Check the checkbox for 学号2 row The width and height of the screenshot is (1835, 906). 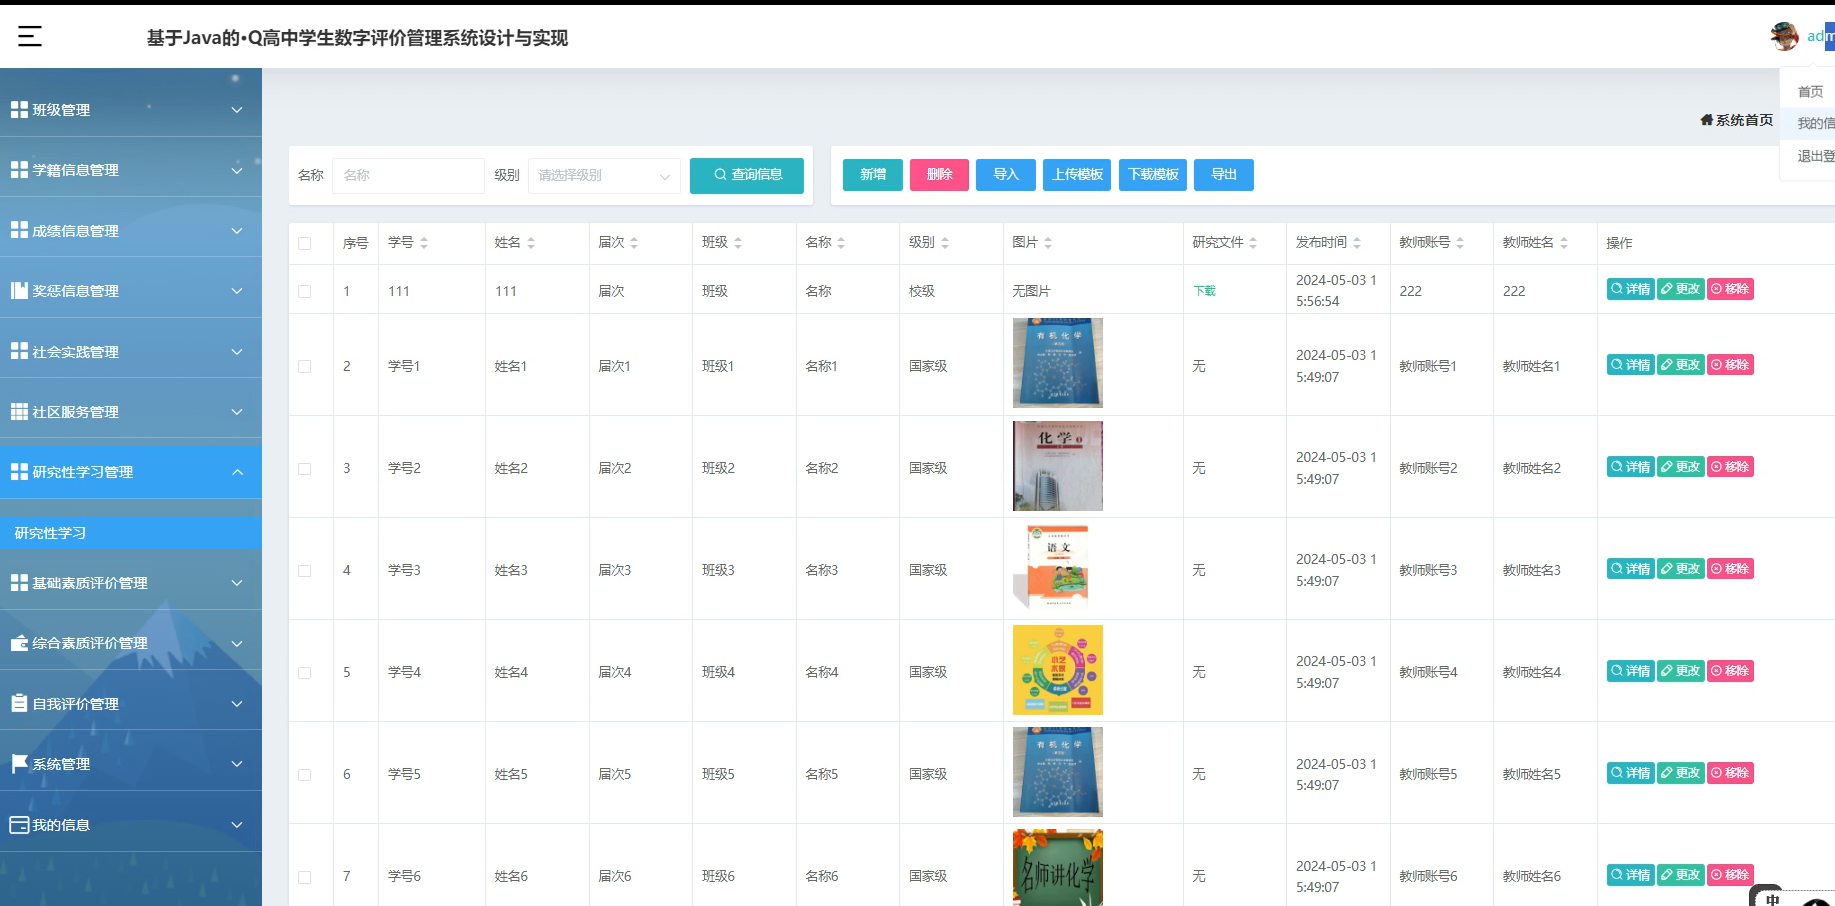(x=306, y=466)
